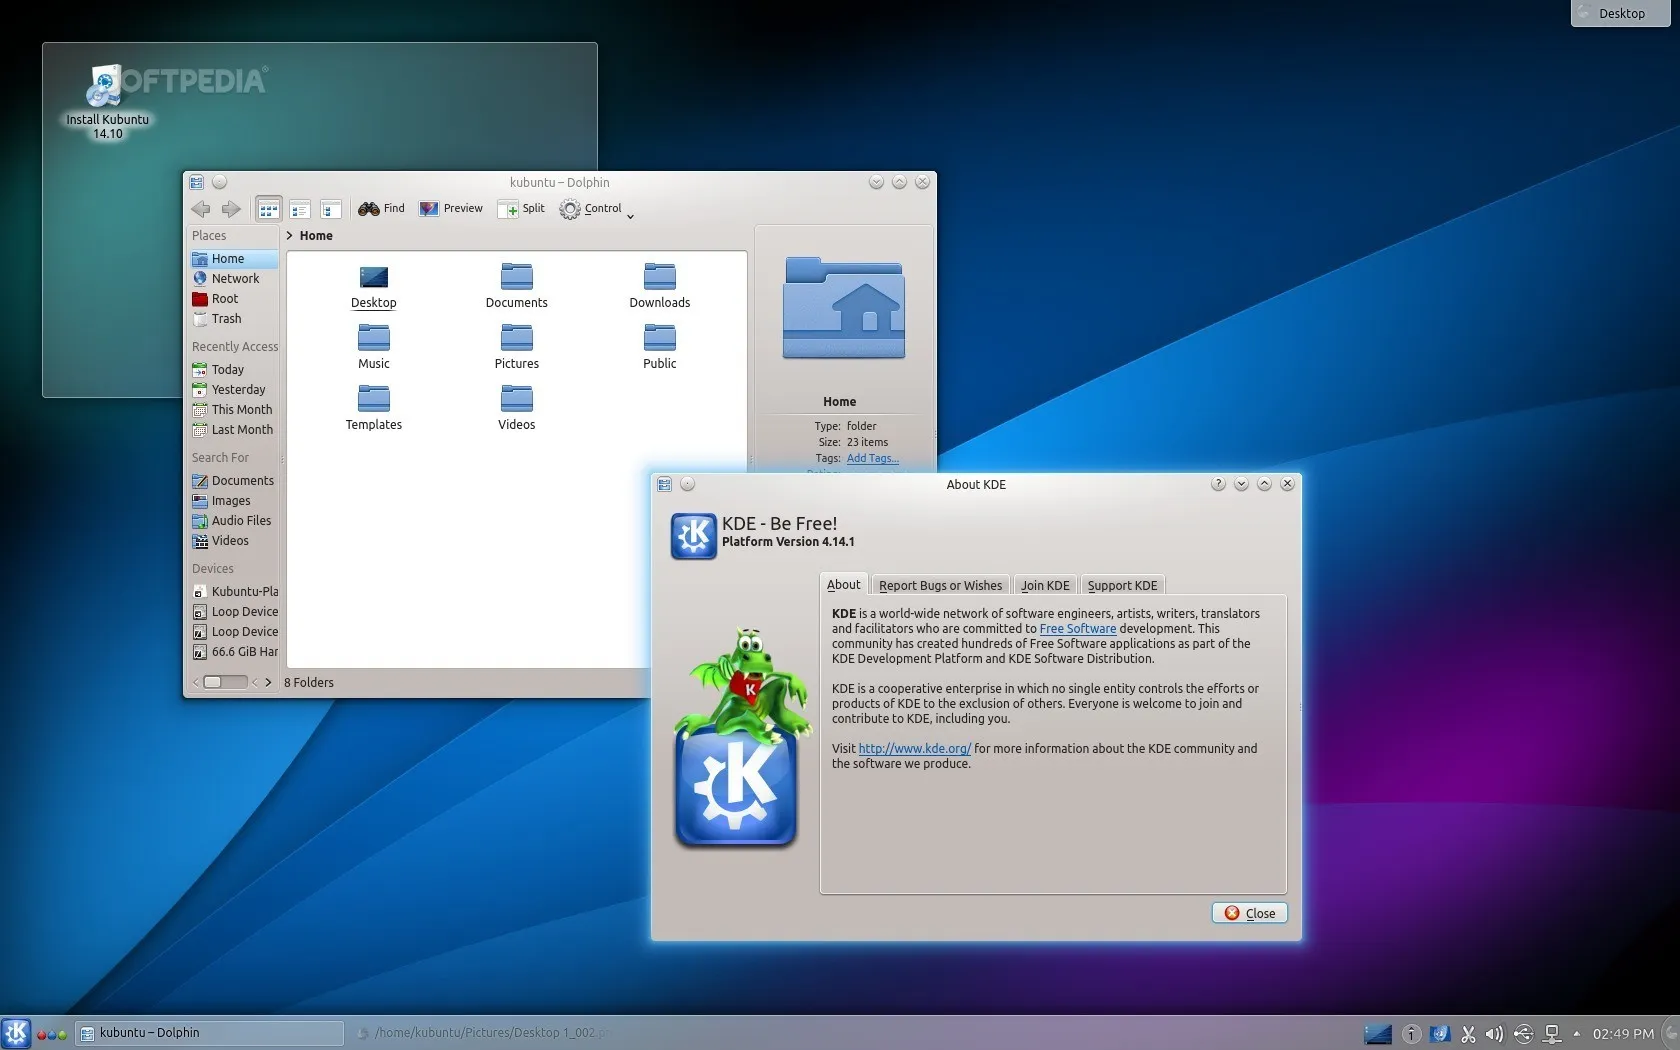The width and height of the screenshot is (1680, 1050).
Task: Open the KDE Kickoff application launcher
Action: coord(16,1033)
